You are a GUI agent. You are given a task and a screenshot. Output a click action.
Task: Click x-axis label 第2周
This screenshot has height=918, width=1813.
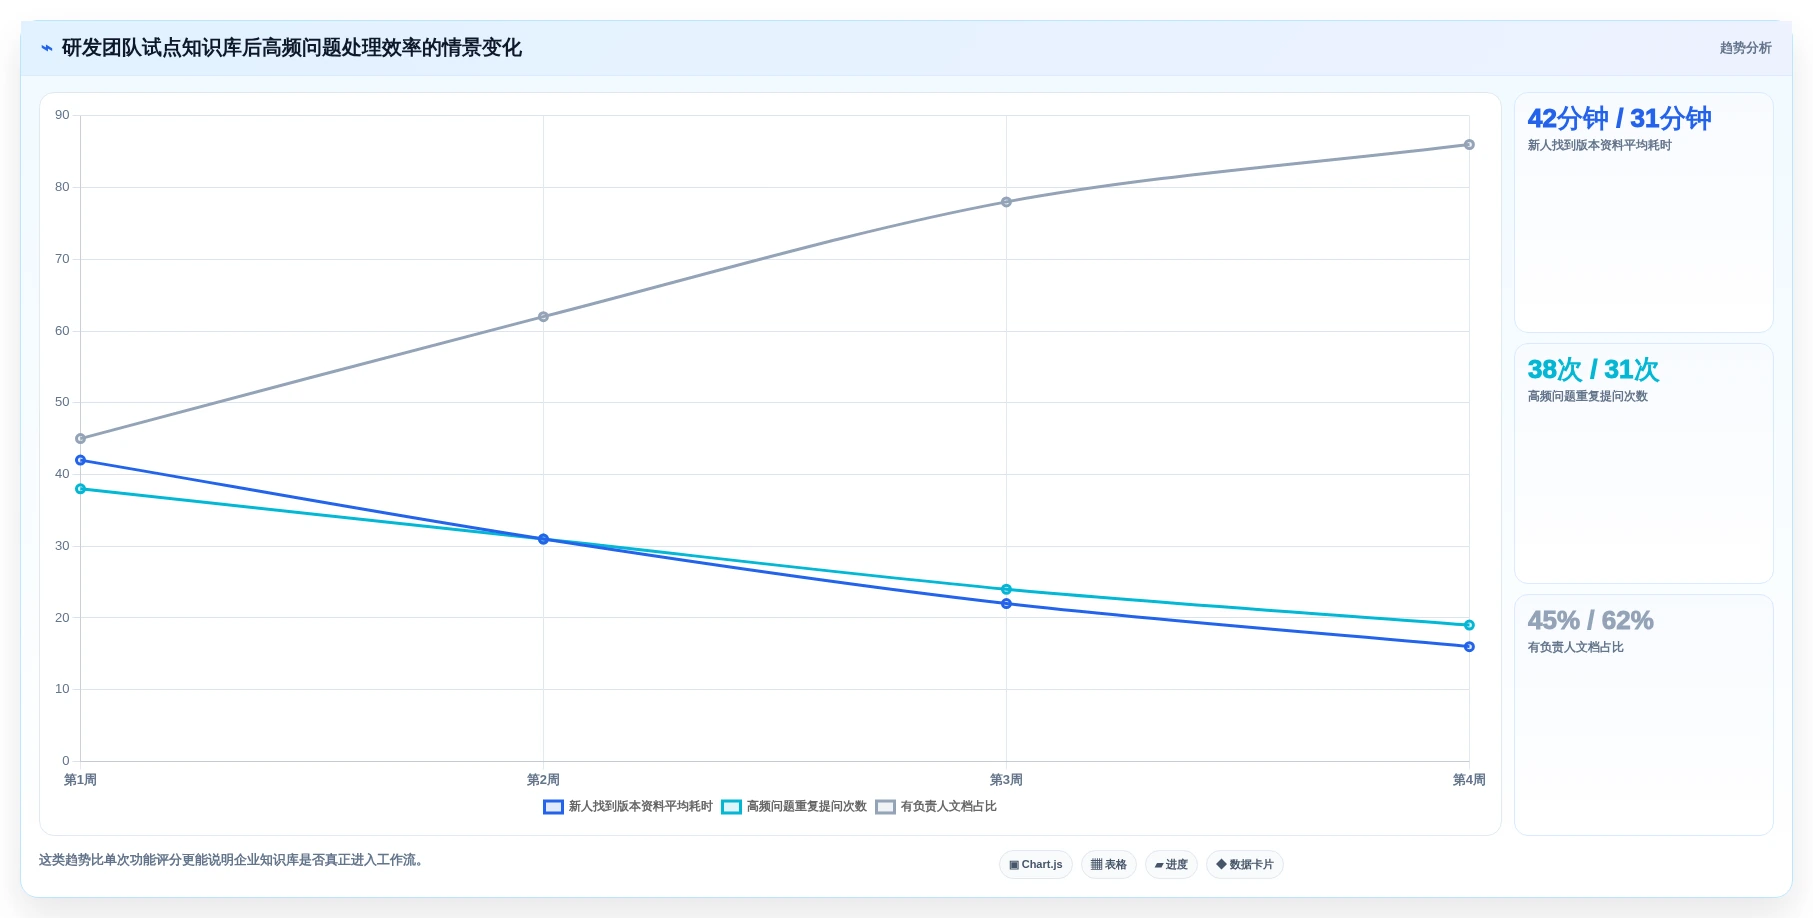click(x=543, y=780)
